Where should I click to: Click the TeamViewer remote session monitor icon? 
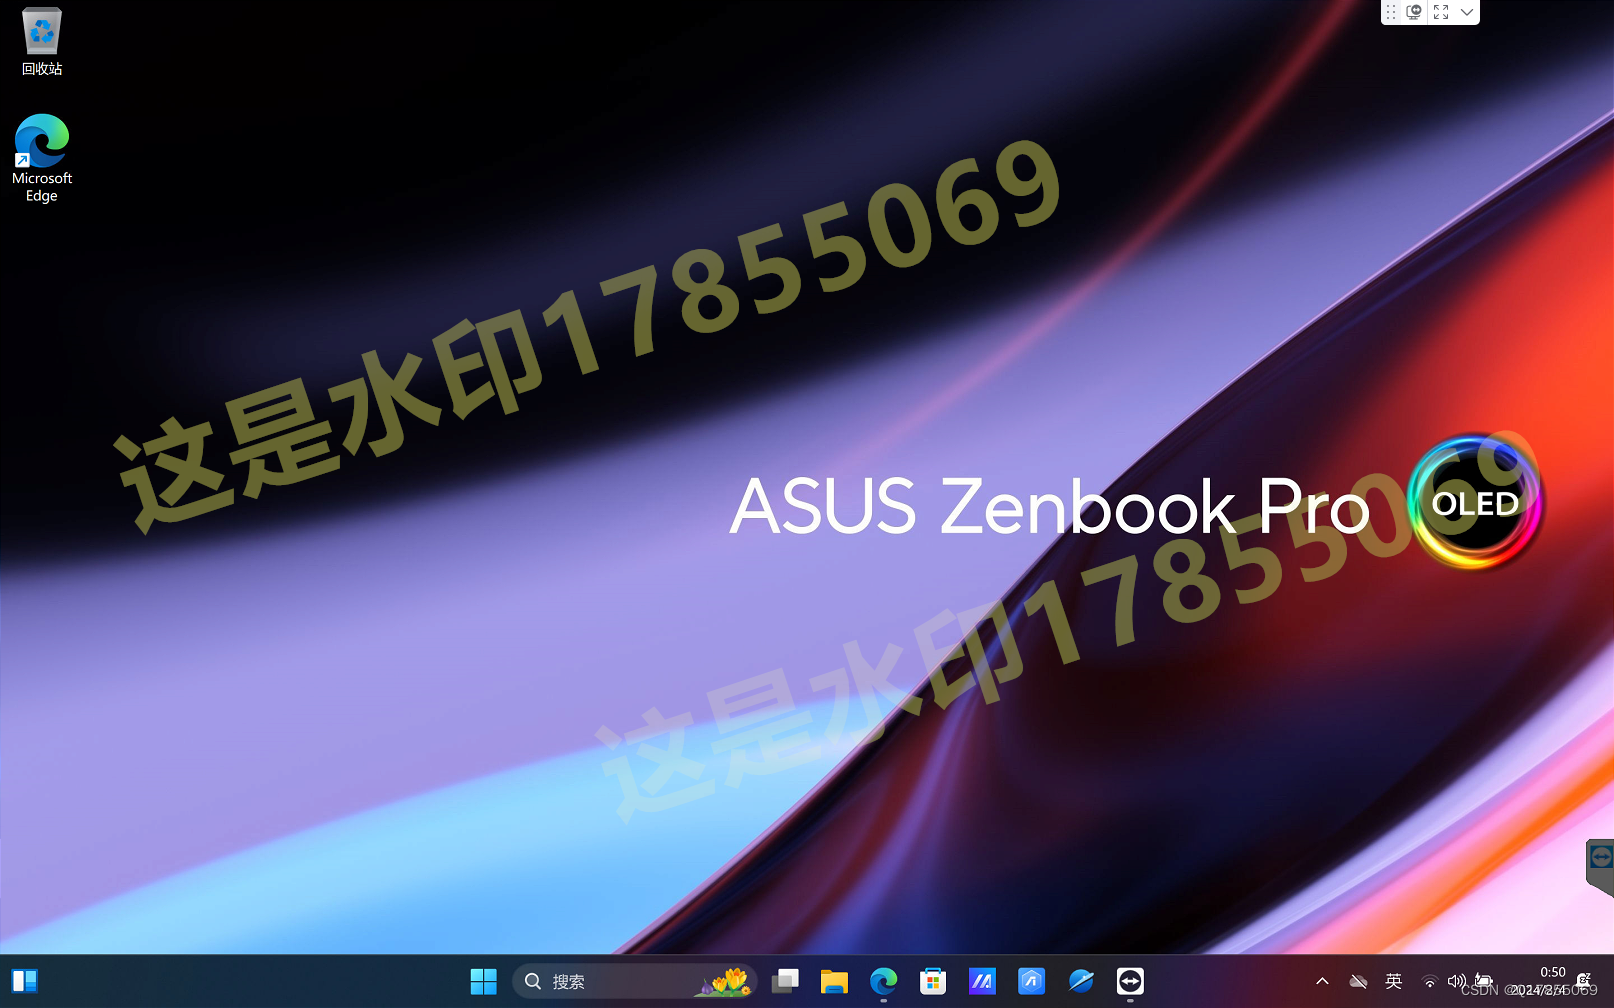1414,12
